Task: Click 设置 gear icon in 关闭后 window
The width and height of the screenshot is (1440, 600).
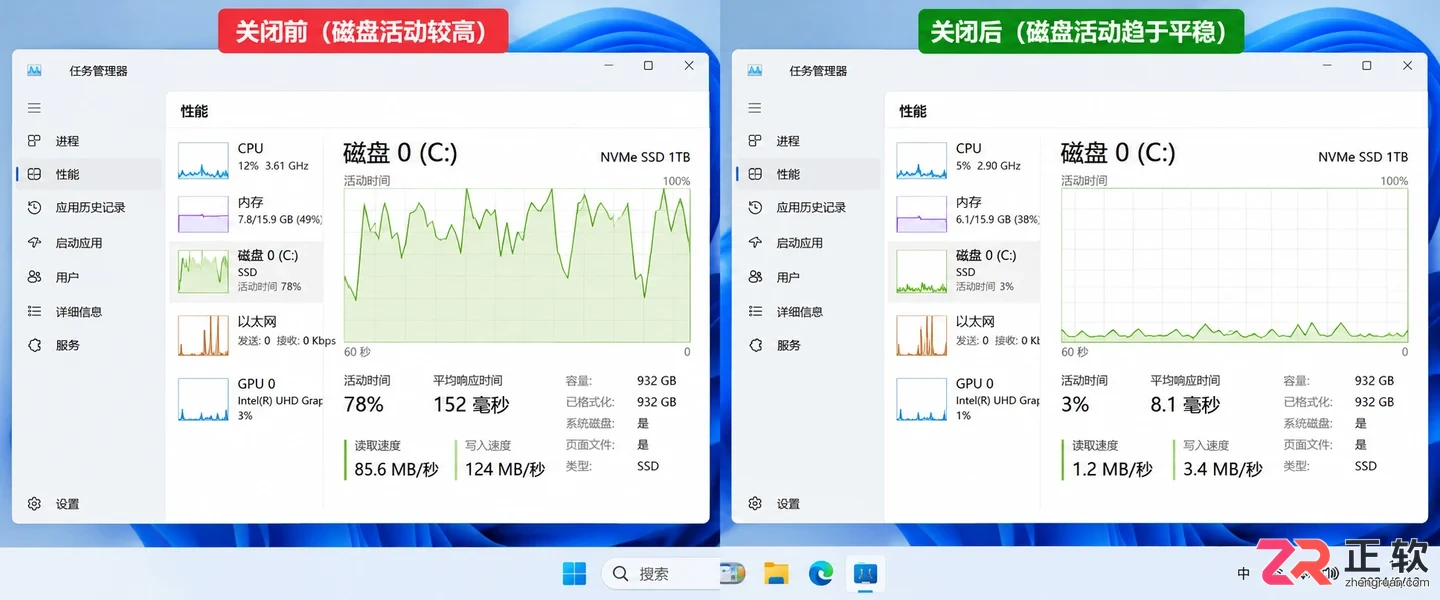Action: (x=755, y=504)
